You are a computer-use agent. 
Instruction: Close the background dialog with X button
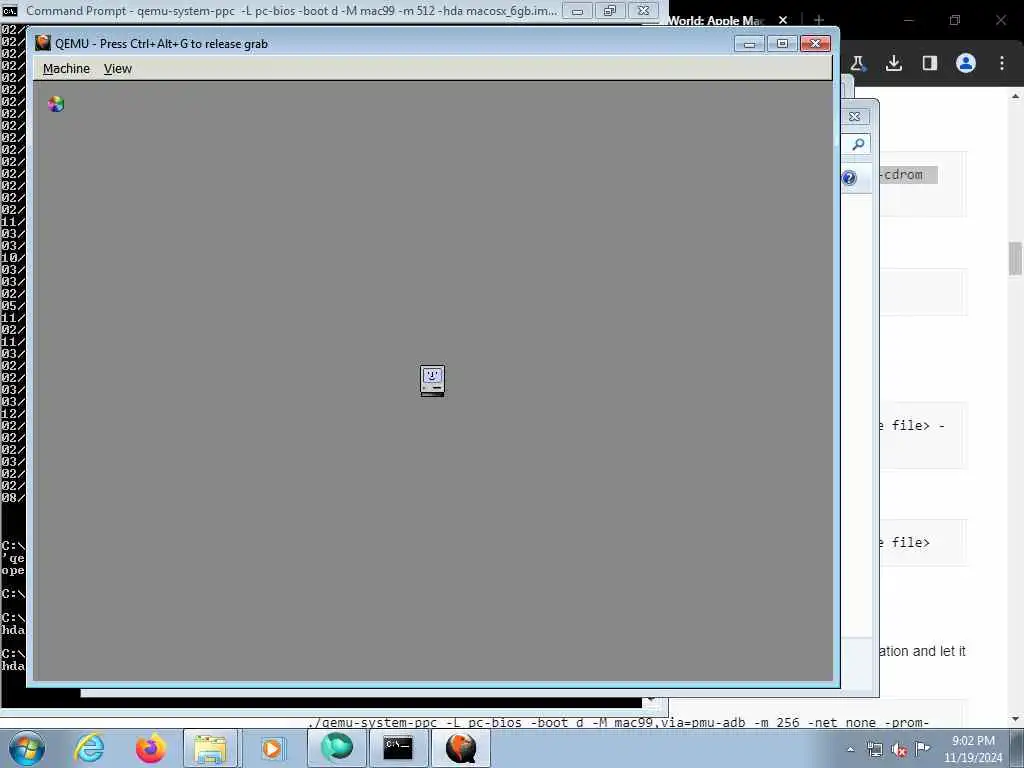(x=854, y=116)
